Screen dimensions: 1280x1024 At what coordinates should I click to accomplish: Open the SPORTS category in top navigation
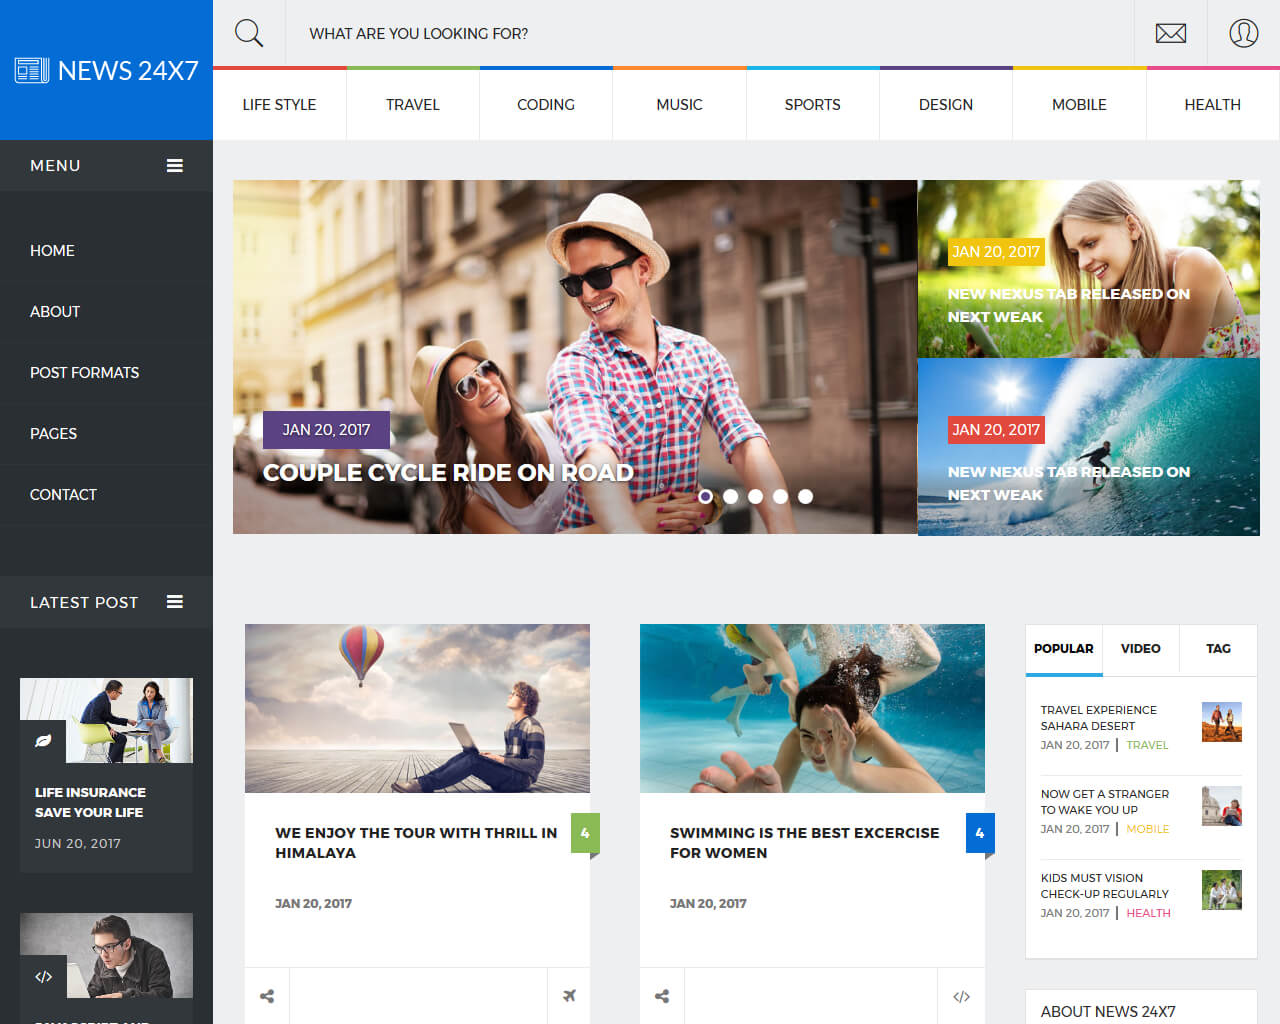[812, 104]
